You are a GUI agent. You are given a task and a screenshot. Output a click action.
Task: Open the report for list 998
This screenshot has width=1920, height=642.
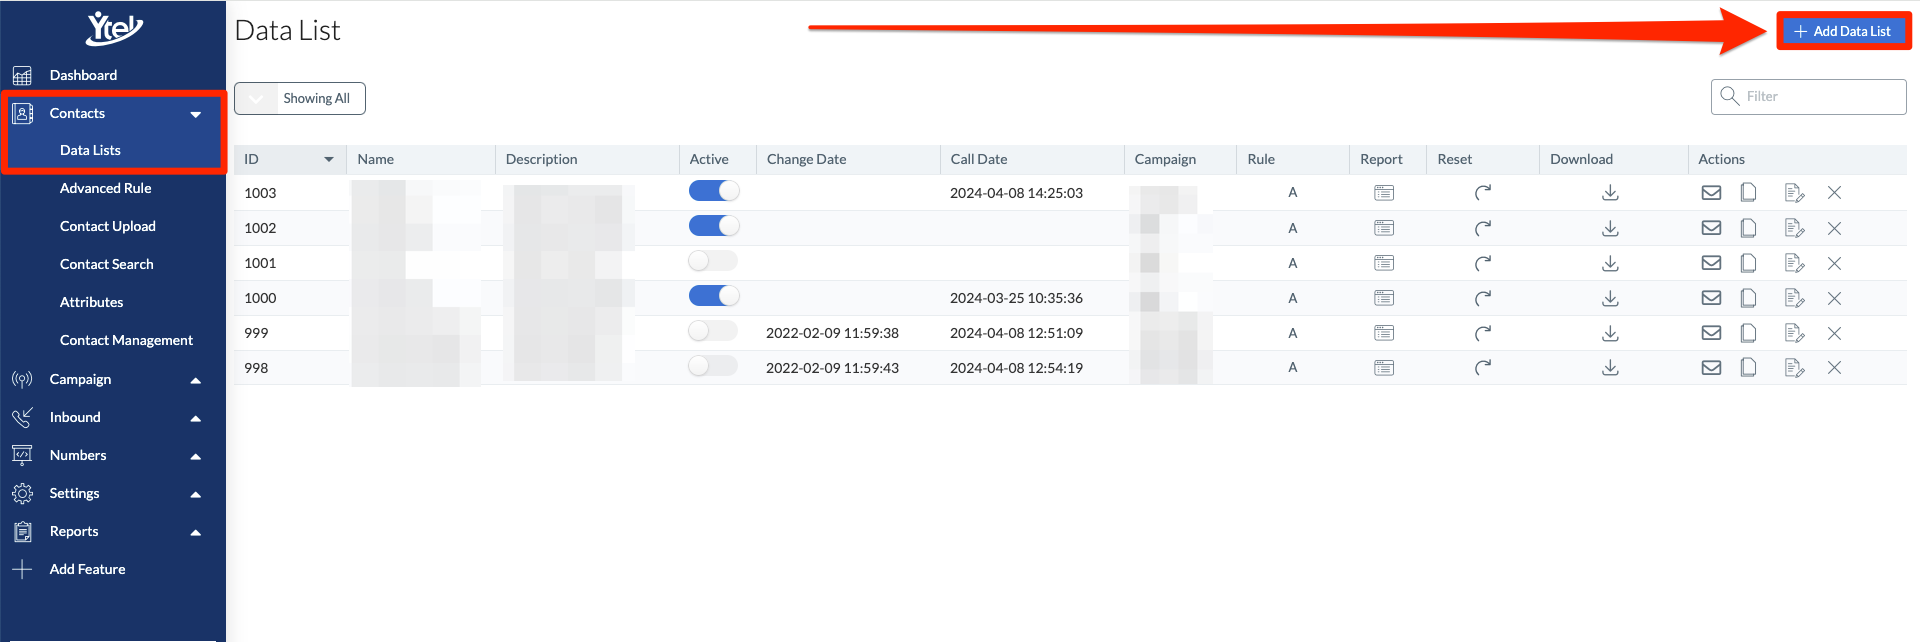(1383, 368)
